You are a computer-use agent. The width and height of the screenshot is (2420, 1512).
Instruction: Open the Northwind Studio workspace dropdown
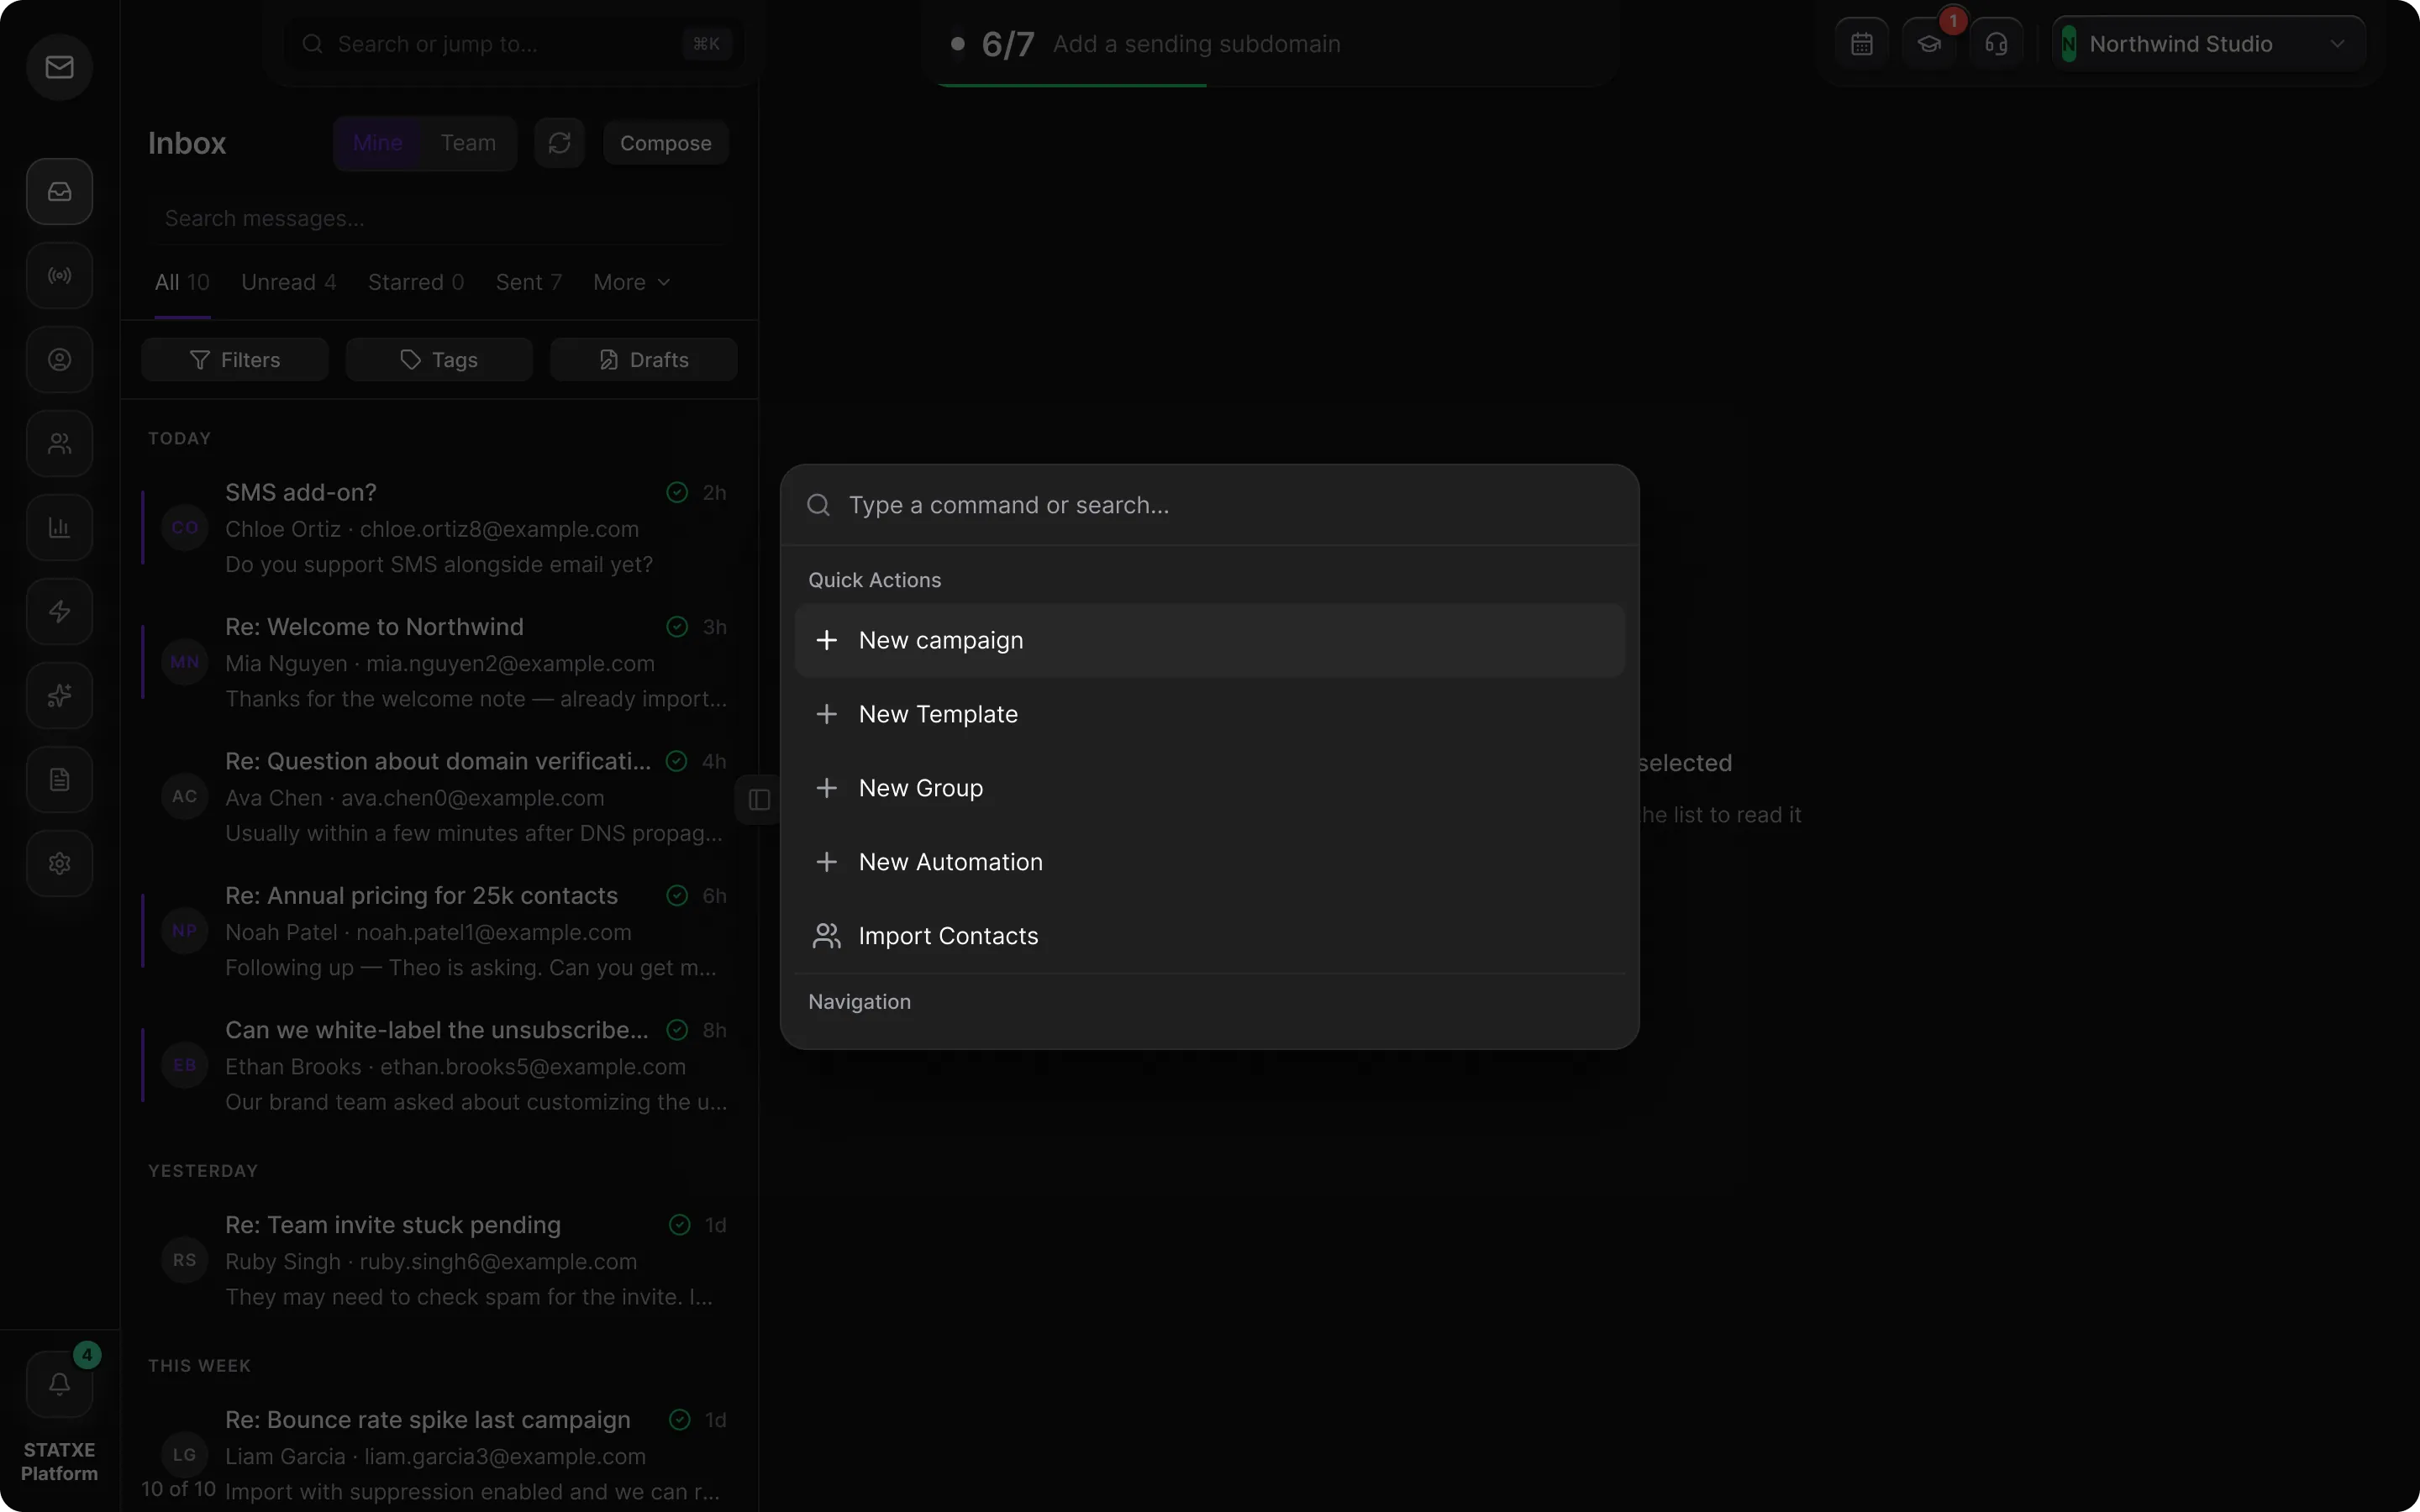coord(2208,44)
